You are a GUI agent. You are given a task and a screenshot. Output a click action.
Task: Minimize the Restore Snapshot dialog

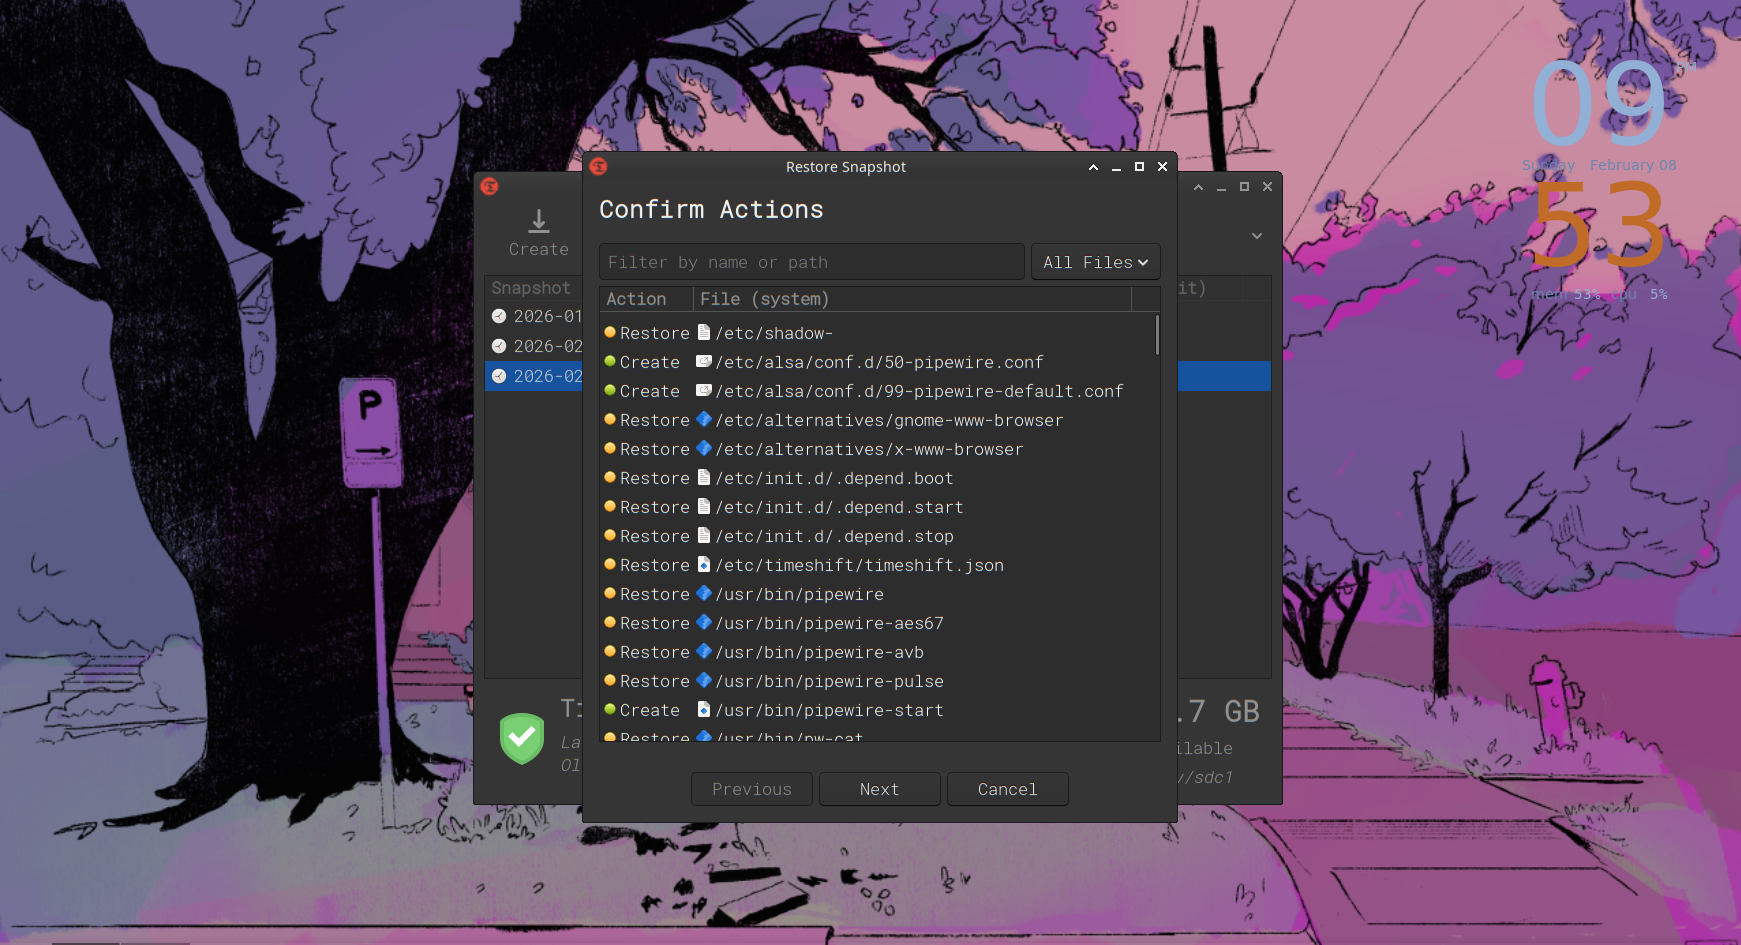pyautogui.click(x=1116, y=167)
